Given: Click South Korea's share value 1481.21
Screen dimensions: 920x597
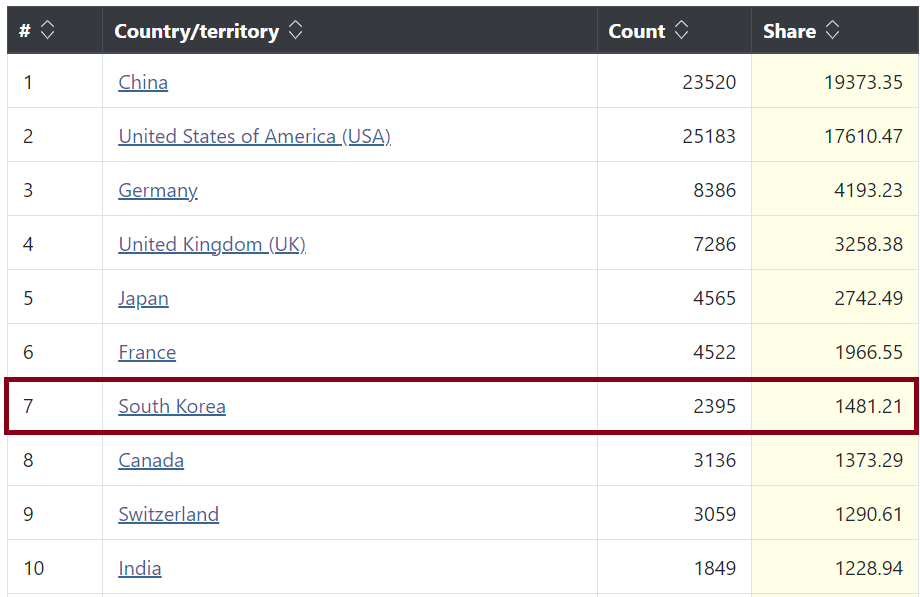Looking at the screenshot, I should tap(869, 406).
